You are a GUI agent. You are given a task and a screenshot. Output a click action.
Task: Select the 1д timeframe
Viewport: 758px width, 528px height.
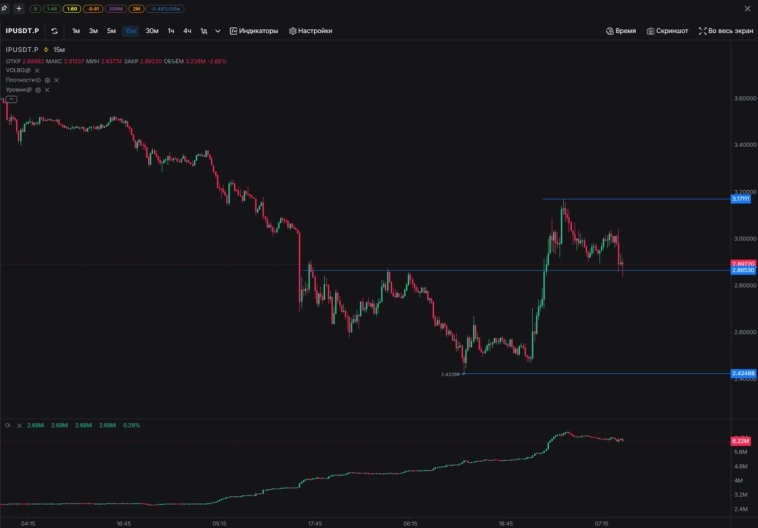pos(204,31)
